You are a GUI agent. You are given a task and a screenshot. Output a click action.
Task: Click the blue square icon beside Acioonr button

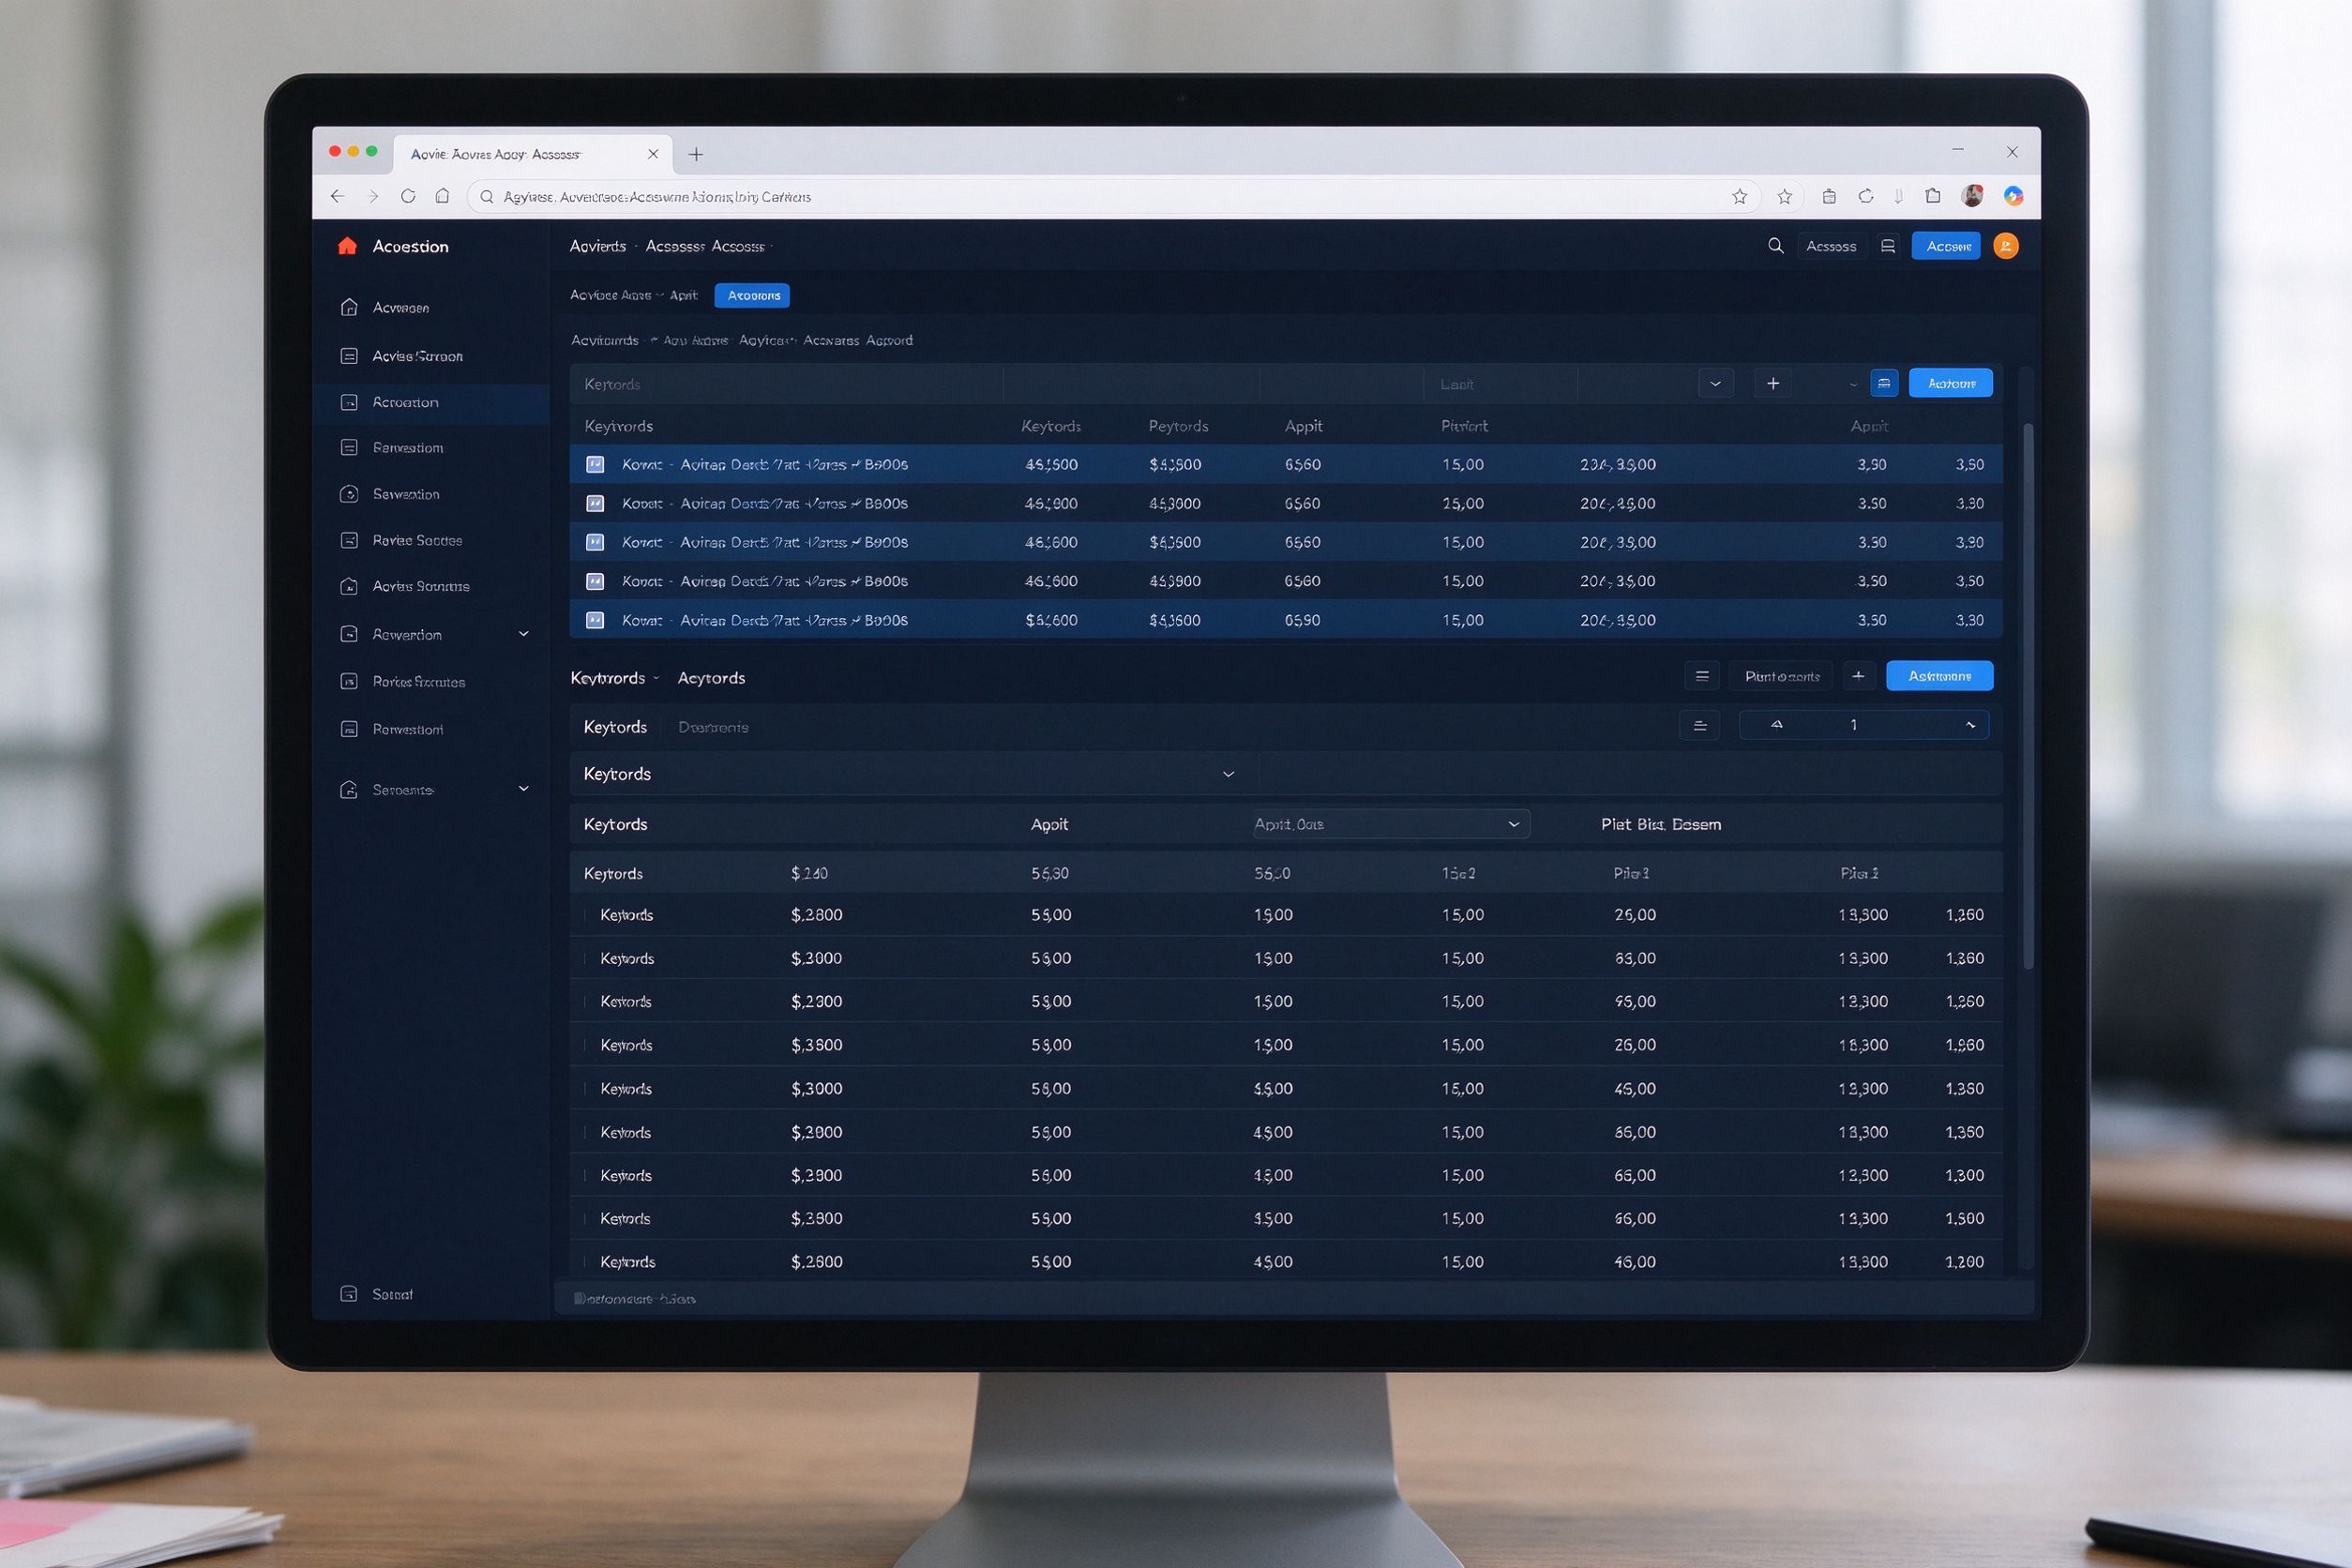coord(1883,383)
